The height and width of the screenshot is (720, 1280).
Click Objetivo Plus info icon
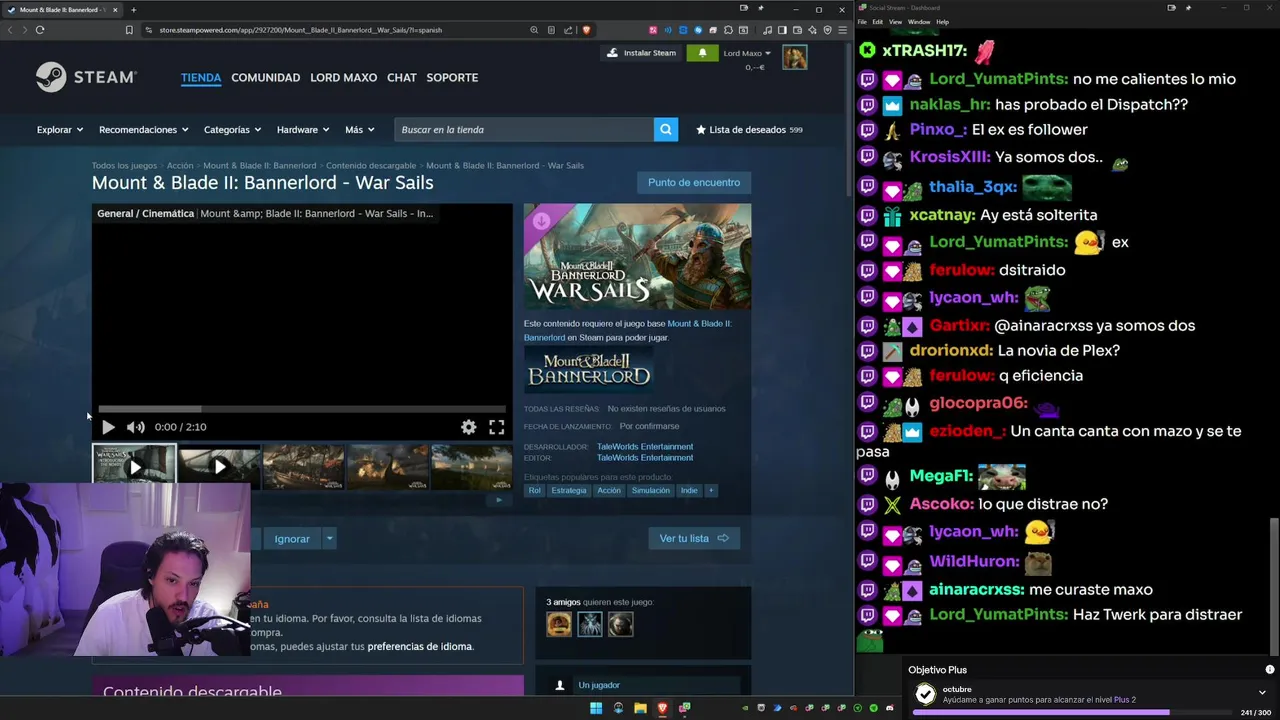(1270, 670)
